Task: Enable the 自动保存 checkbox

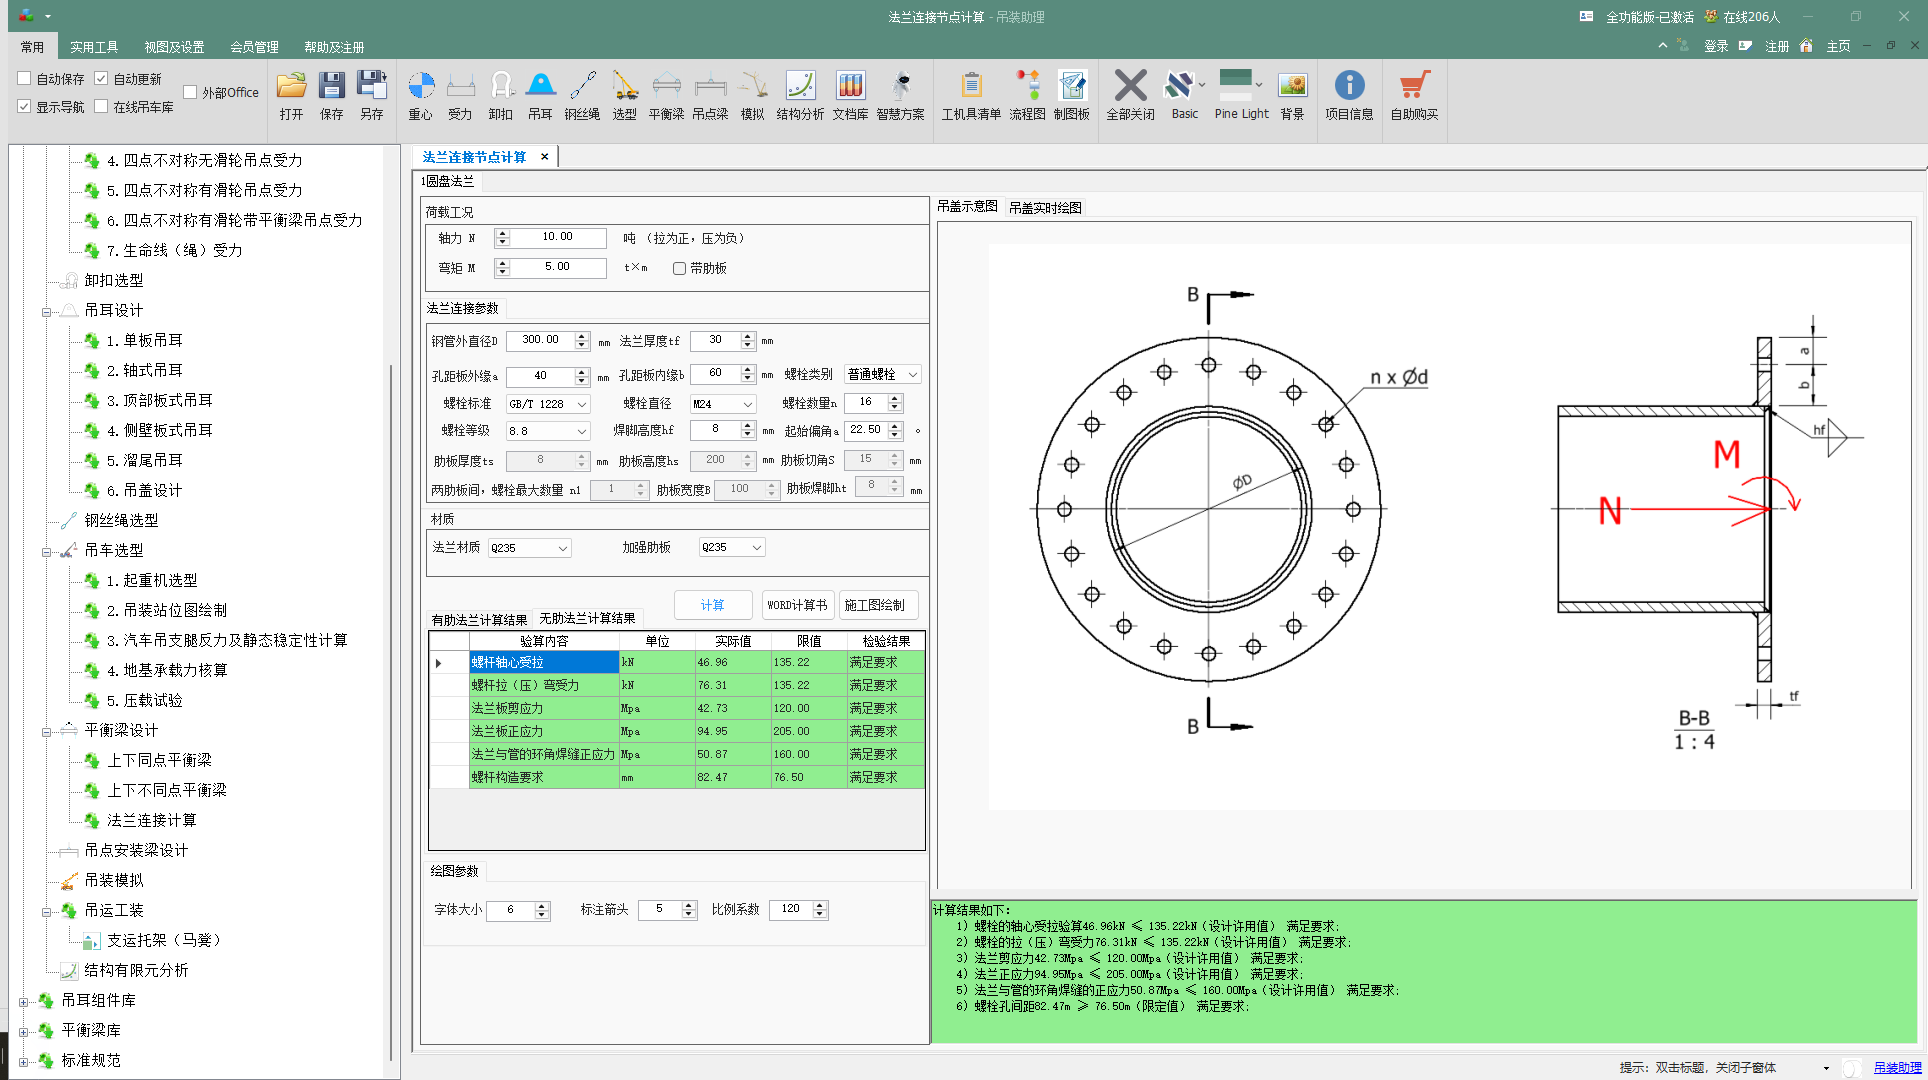Action: [25, 78]
